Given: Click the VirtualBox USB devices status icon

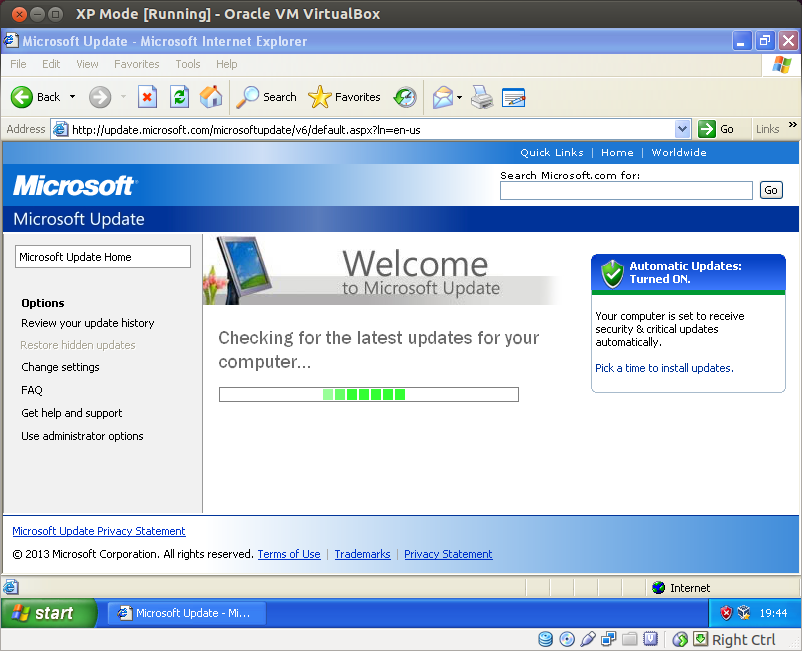Looking at the screenshot, I should tap(588, 639).
